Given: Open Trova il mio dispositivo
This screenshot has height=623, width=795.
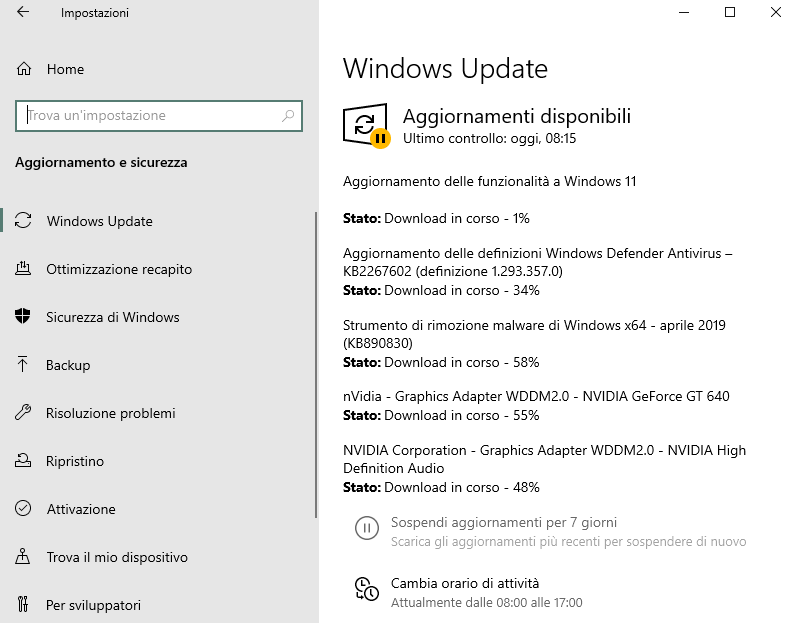Looking at the screenshot, I should click(116, 557).
